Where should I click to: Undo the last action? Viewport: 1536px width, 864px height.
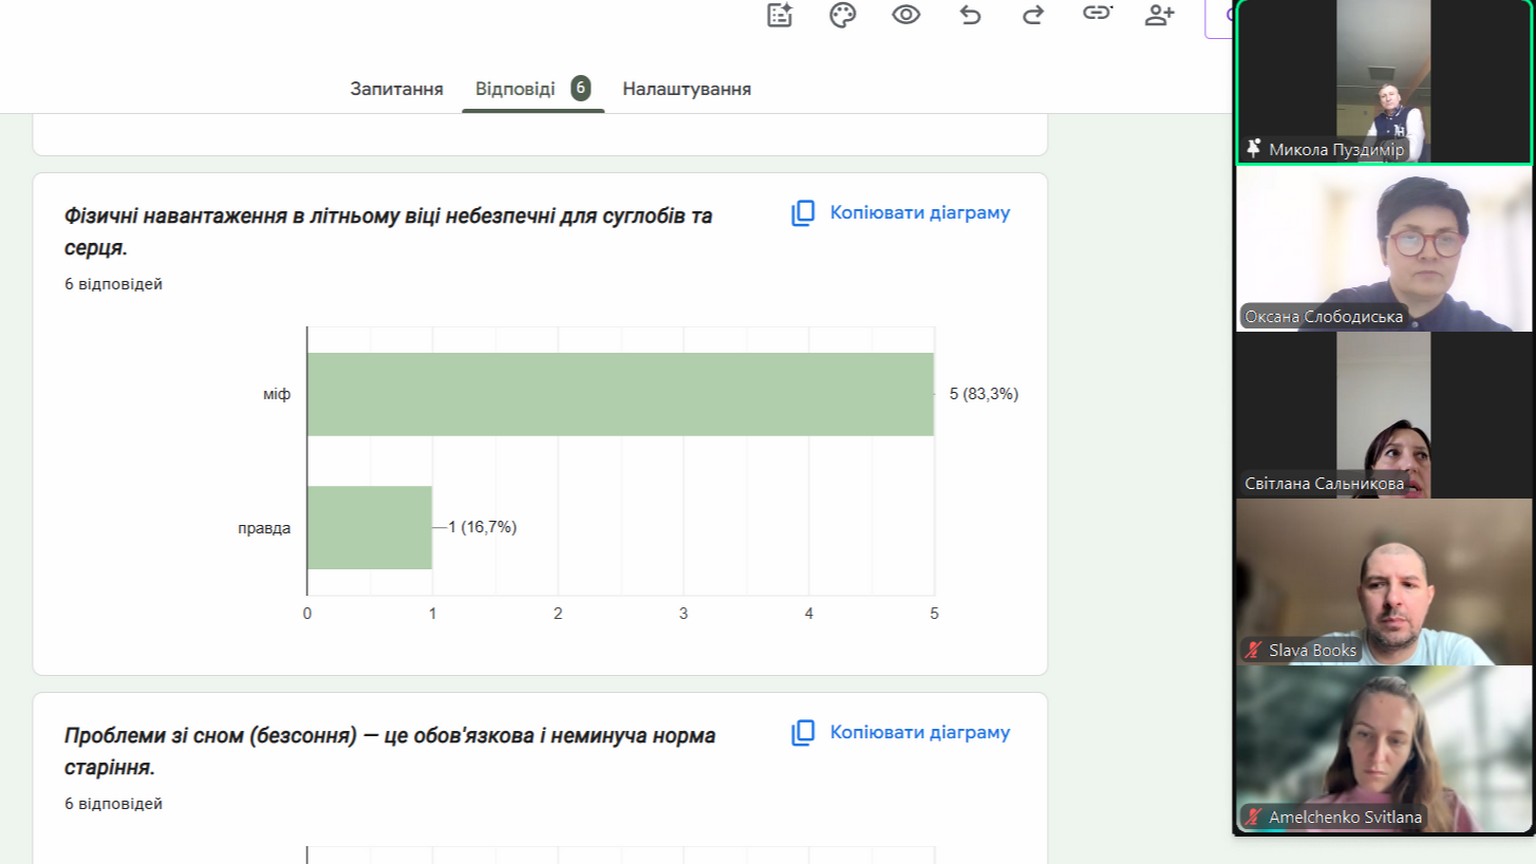point(970,15)
